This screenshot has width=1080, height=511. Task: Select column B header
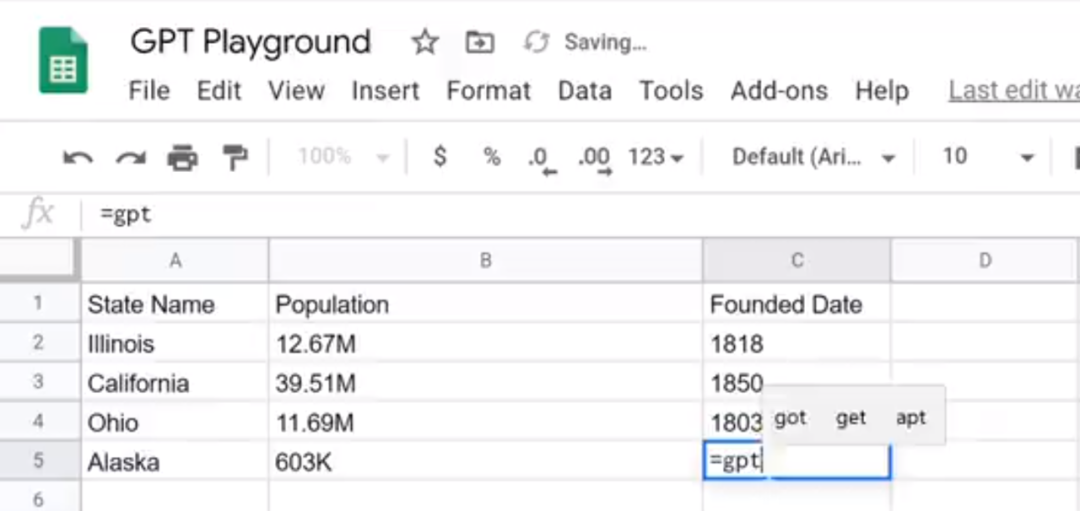pyautogui.click(x=486, y=260)
